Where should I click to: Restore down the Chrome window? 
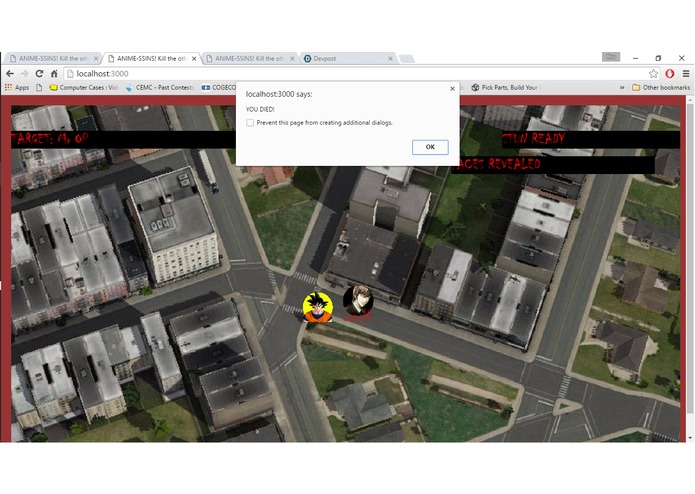[x=658, y=58]
